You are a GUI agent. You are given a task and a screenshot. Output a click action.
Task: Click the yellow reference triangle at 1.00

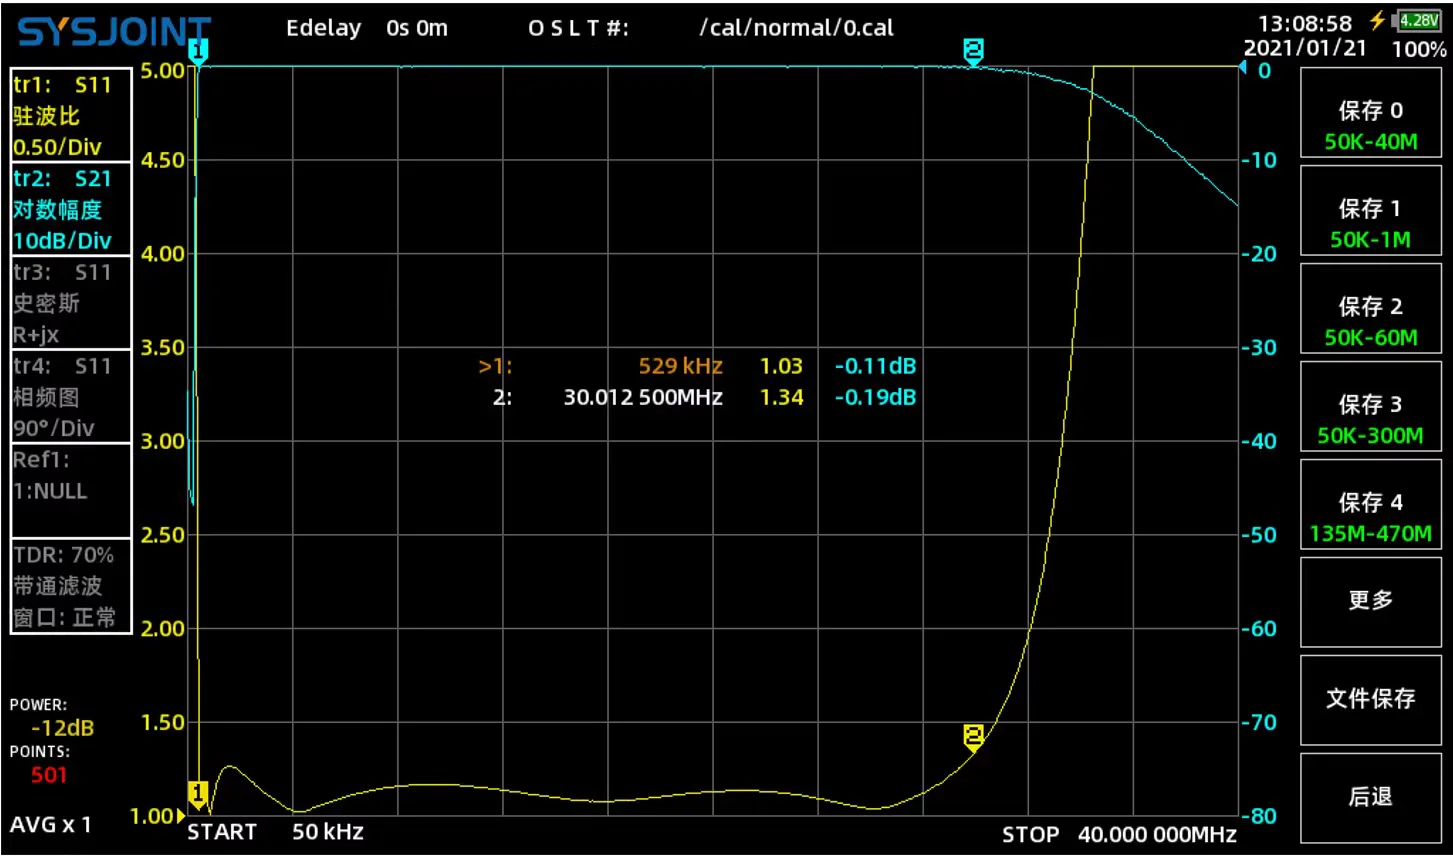pyautogui.click(x=182, y=816)
